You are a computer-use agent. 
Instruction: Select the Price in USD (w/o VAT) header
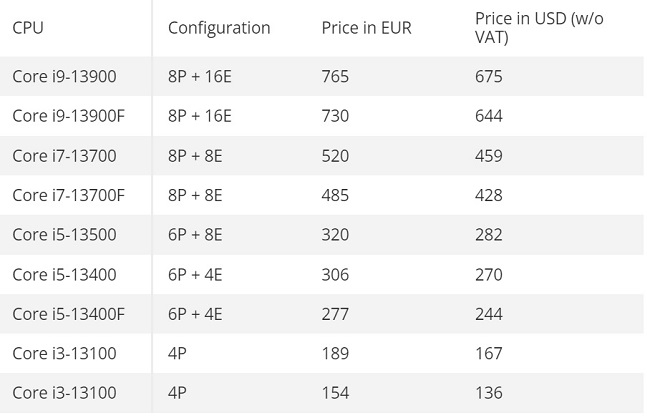(x=539, y=28)
